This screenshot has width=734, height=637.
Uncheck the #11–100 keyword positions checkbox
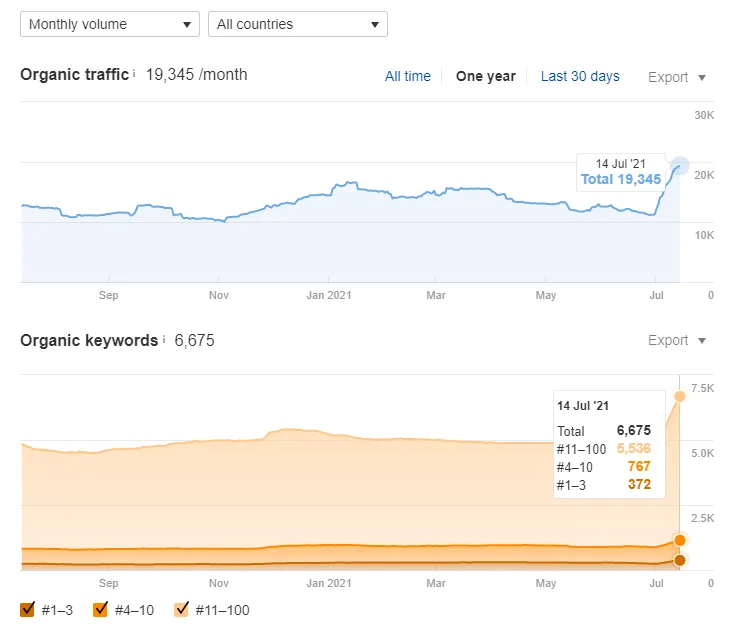click(181, 610)
